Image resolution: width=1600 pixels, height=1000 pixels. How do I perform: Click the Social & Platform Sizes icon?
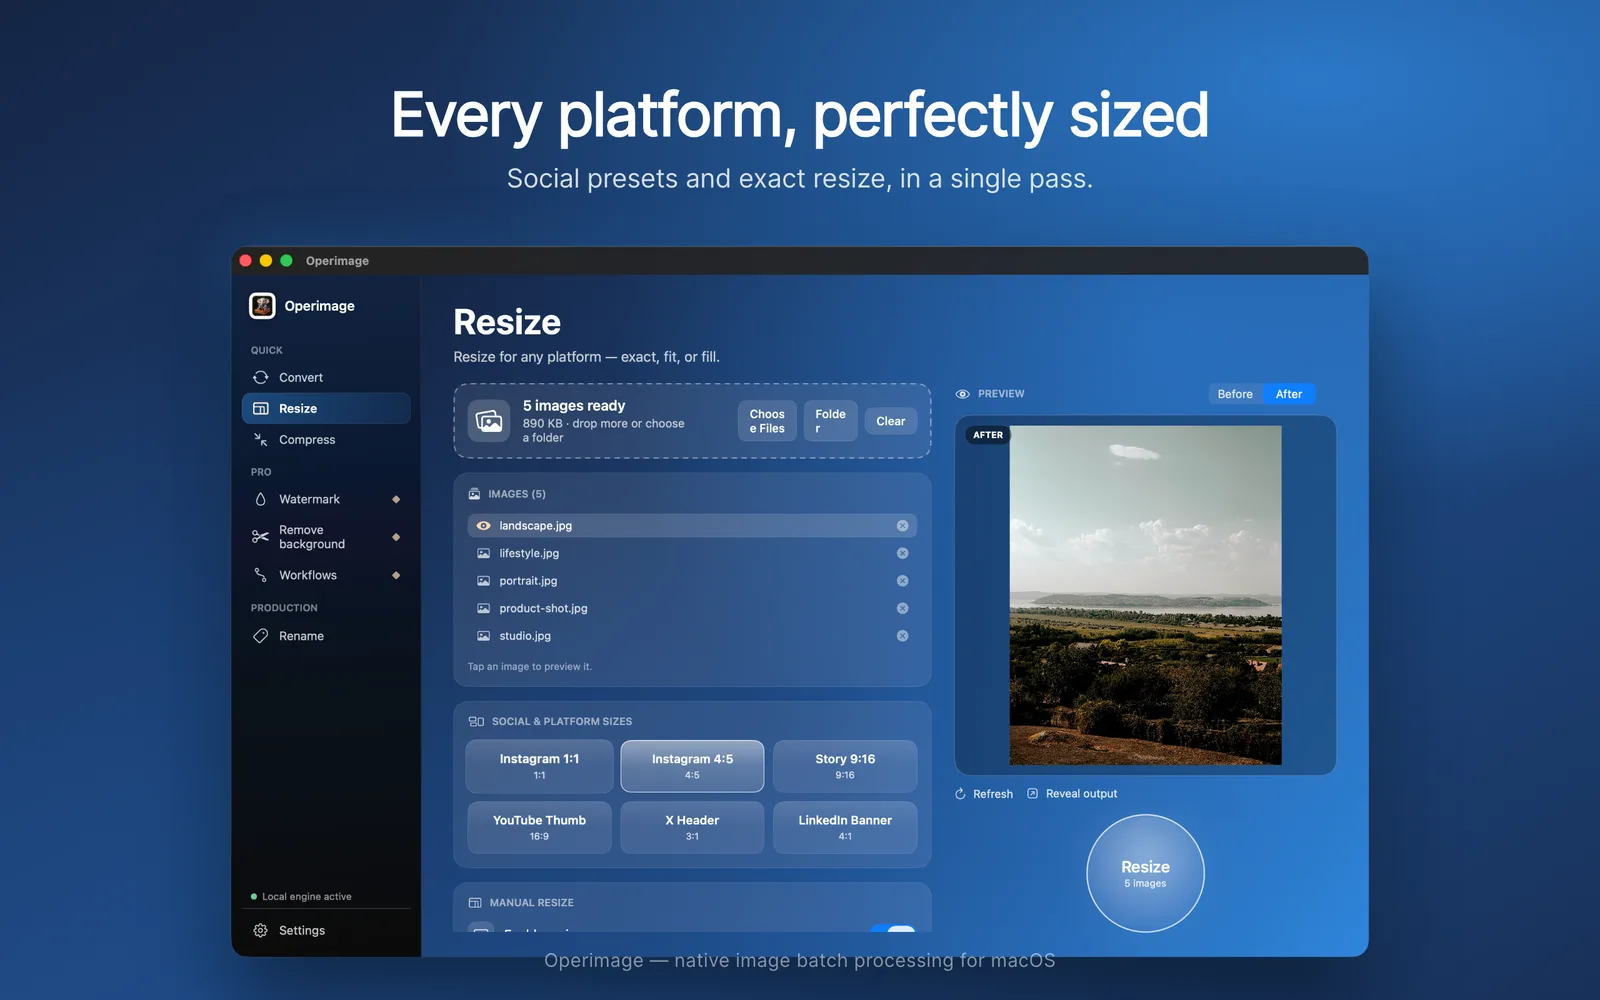point(476,721)
